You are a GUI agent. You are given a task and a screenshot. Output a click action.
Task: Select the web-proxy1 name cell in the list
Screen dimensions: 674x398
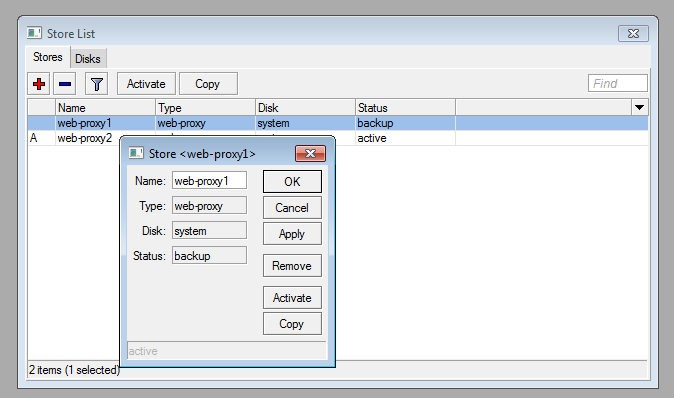[x=105, y=123]
